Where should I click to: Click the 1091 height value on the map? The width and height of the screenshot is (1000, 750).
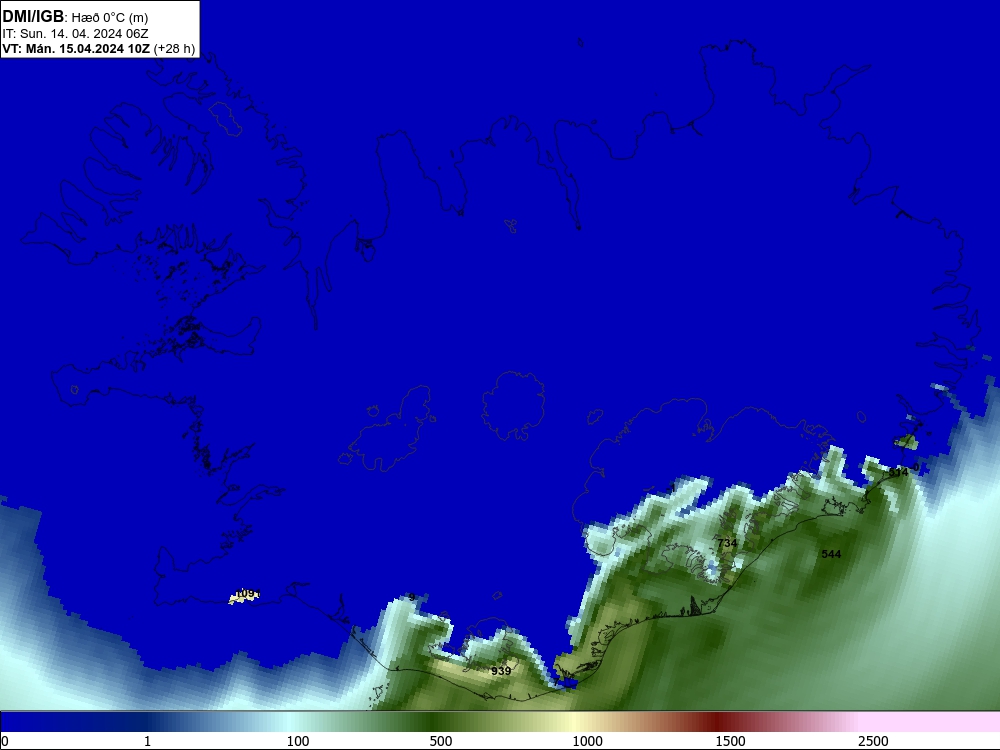(x=246, y=594)
